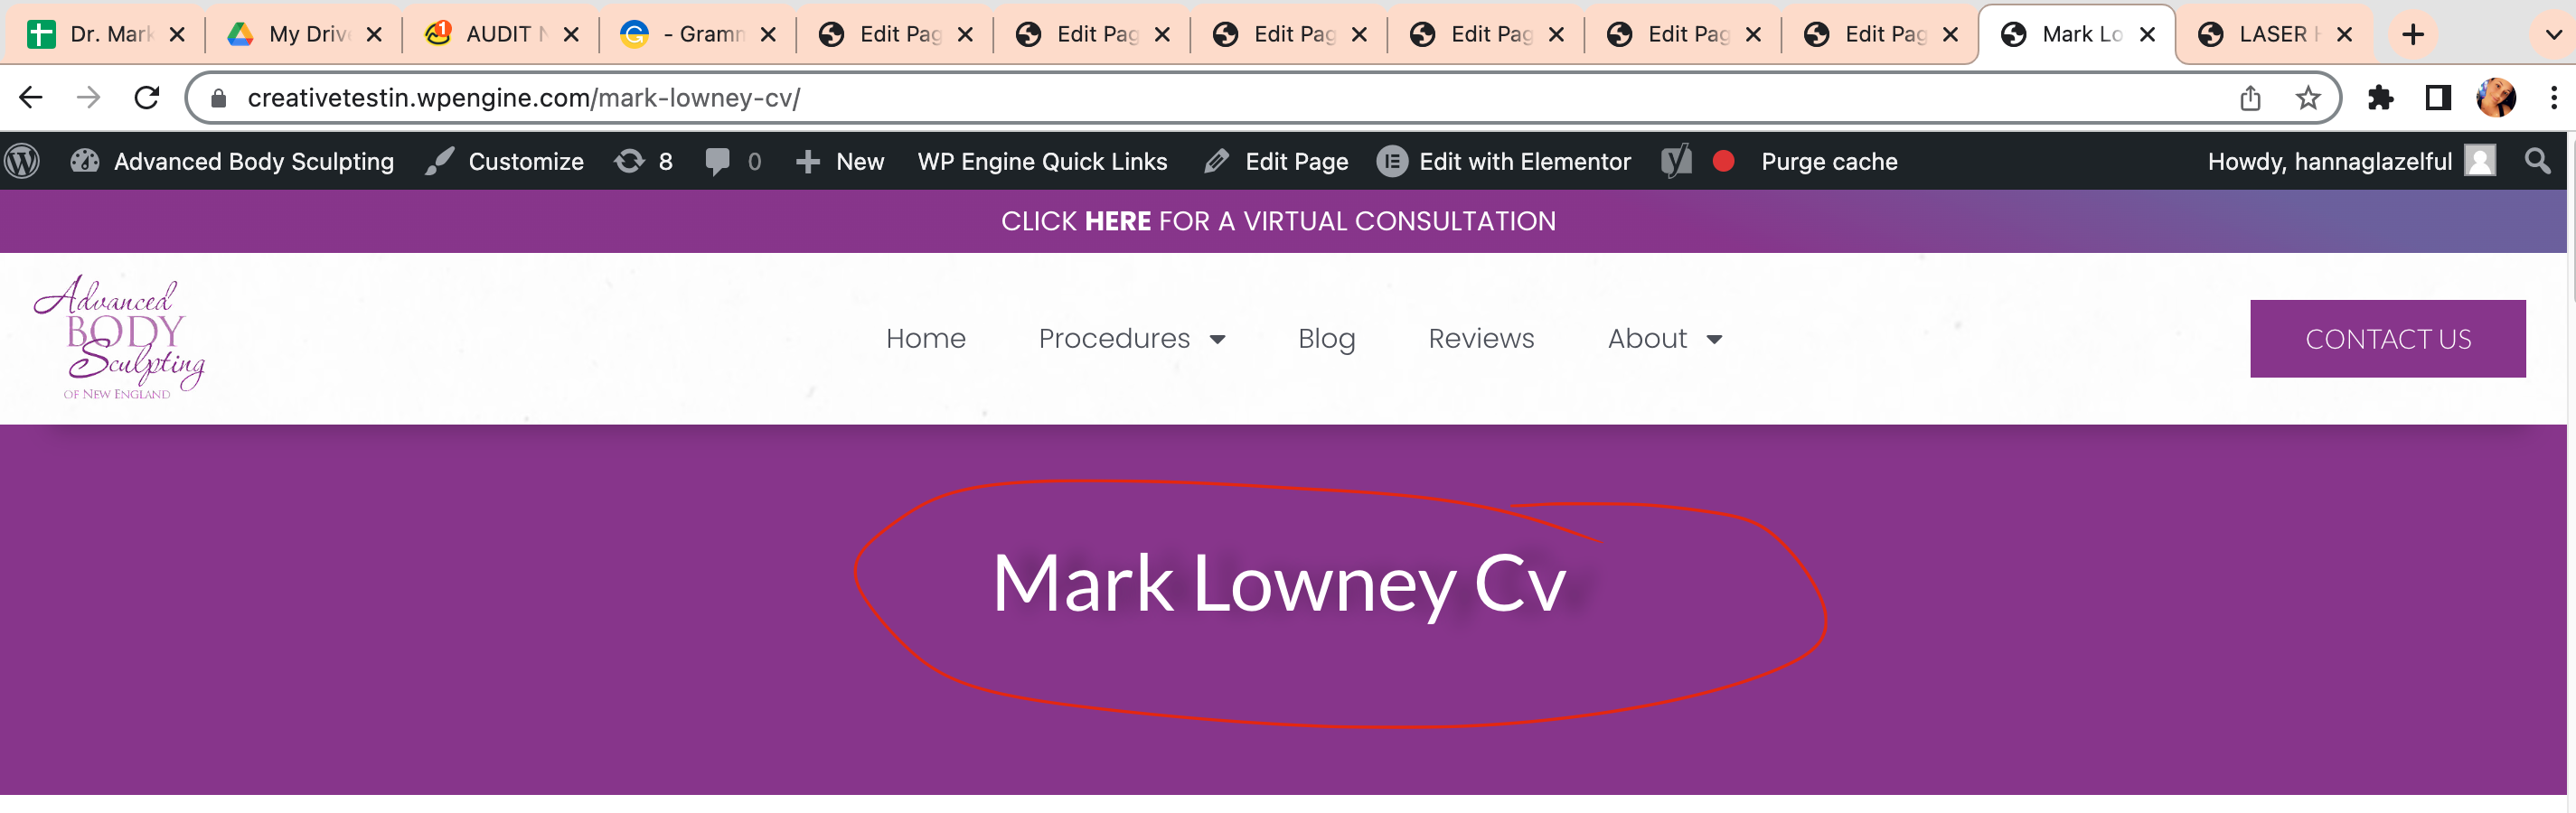Switch to the My Drive tab

coord(303,34)
